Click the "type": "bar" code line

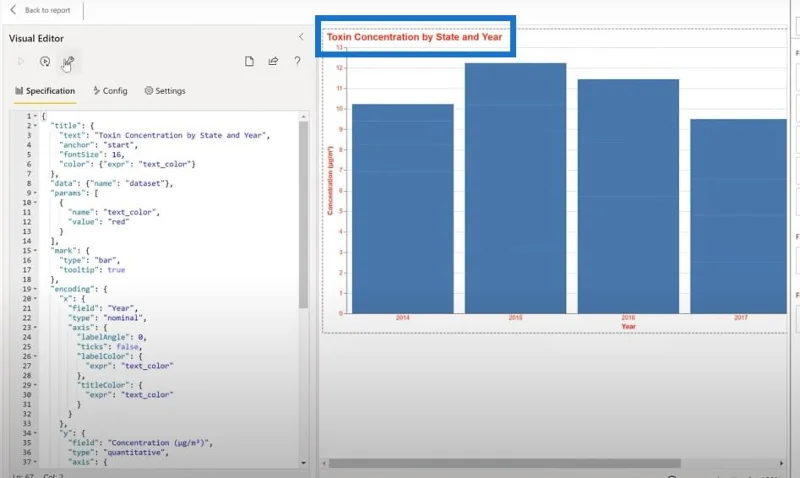pyautogui.click(x=89, y=260)
